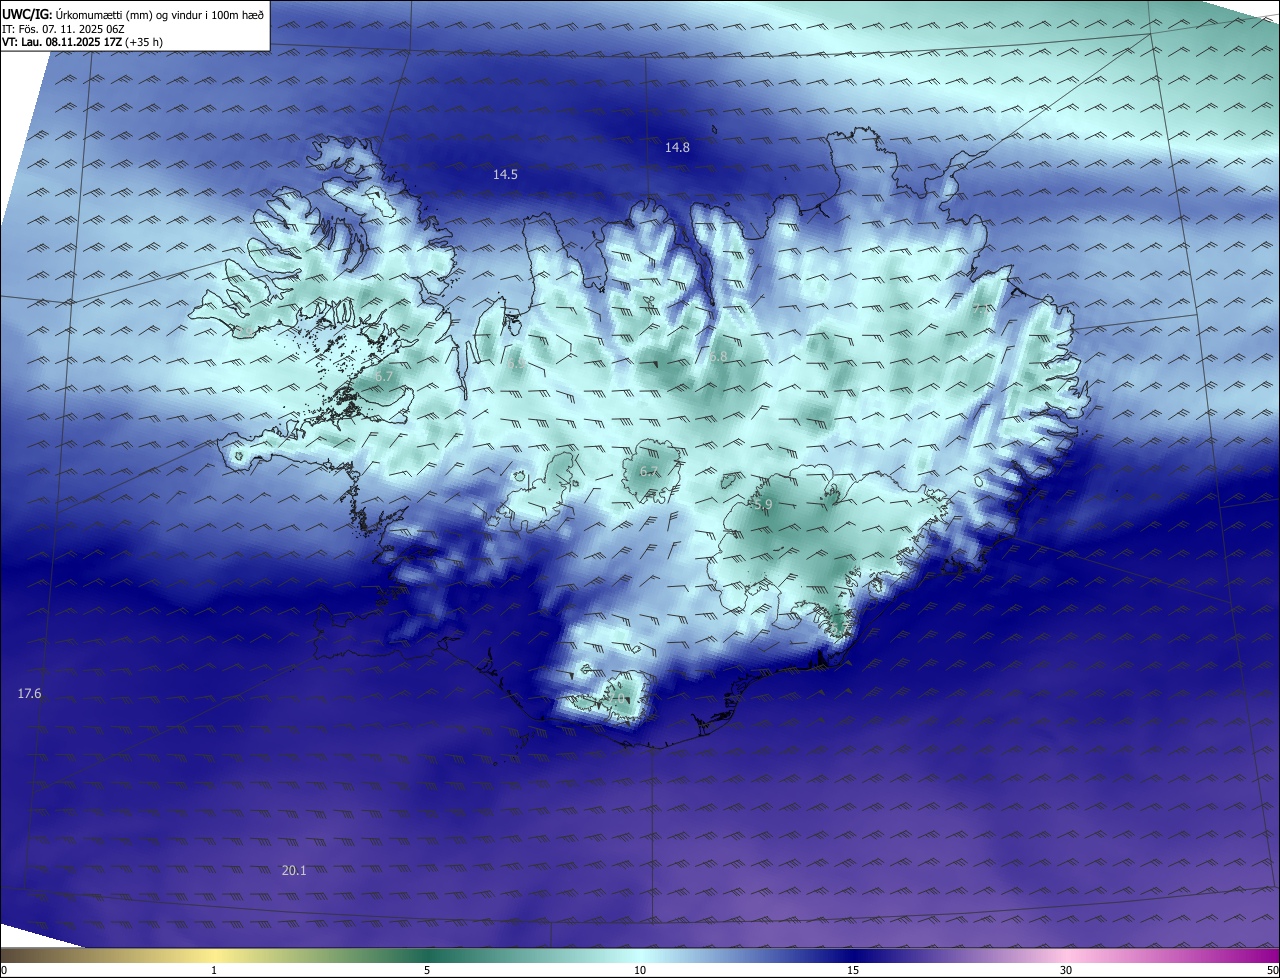Viewport: 1280px width, 978px height.
Task: Click the 1 tick on the color scale
Action: click(214, 970)
